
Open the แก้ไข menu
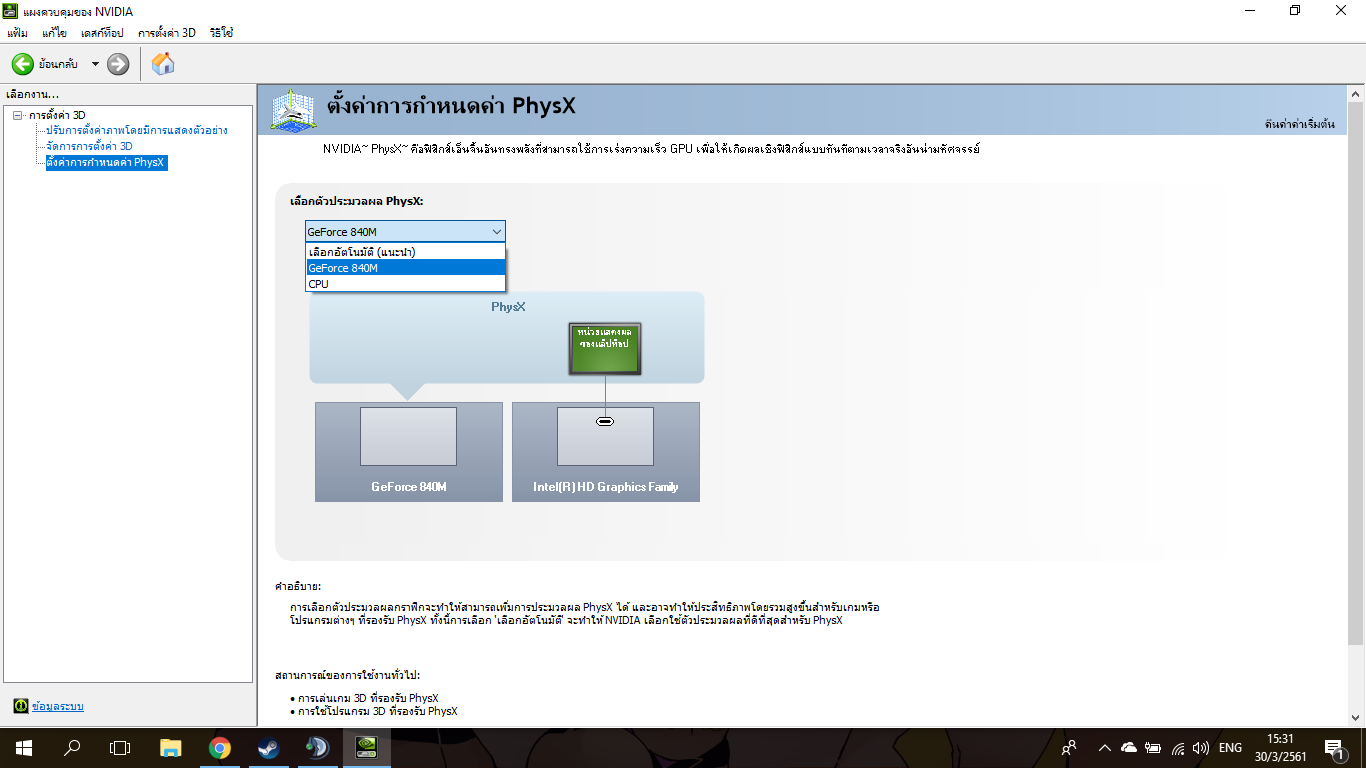54,33
